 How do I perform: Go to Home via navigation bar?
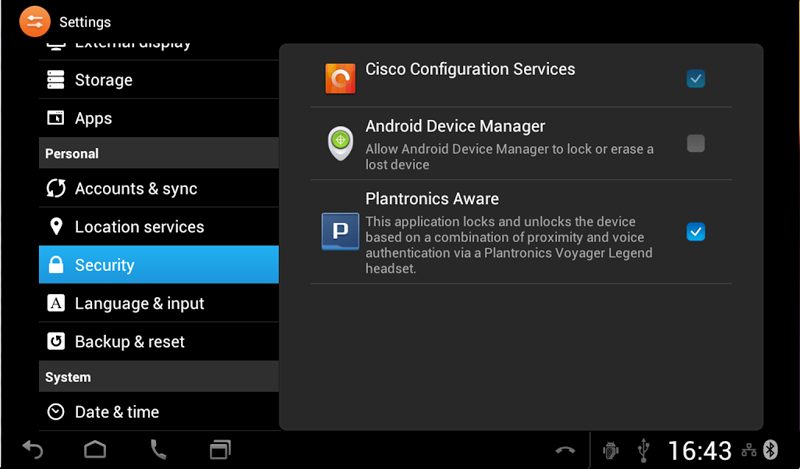coord(95,449)
